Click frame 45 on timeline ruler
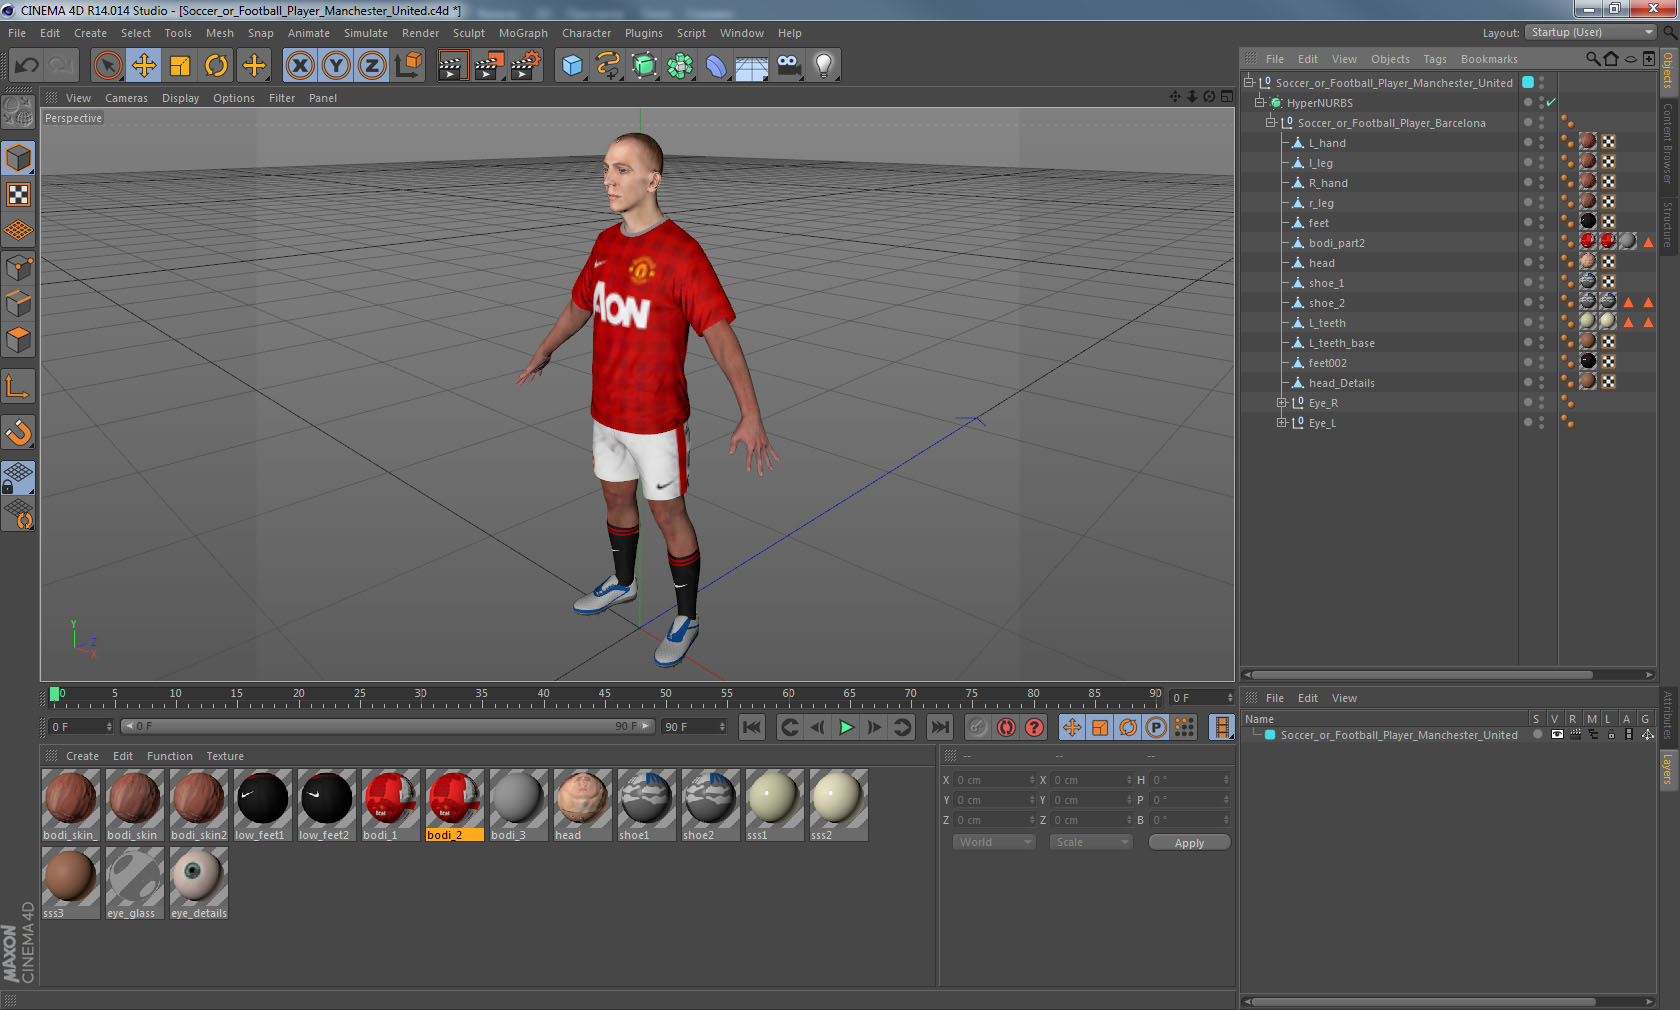Screen dimensions: 1680x1010 (604, 694)
